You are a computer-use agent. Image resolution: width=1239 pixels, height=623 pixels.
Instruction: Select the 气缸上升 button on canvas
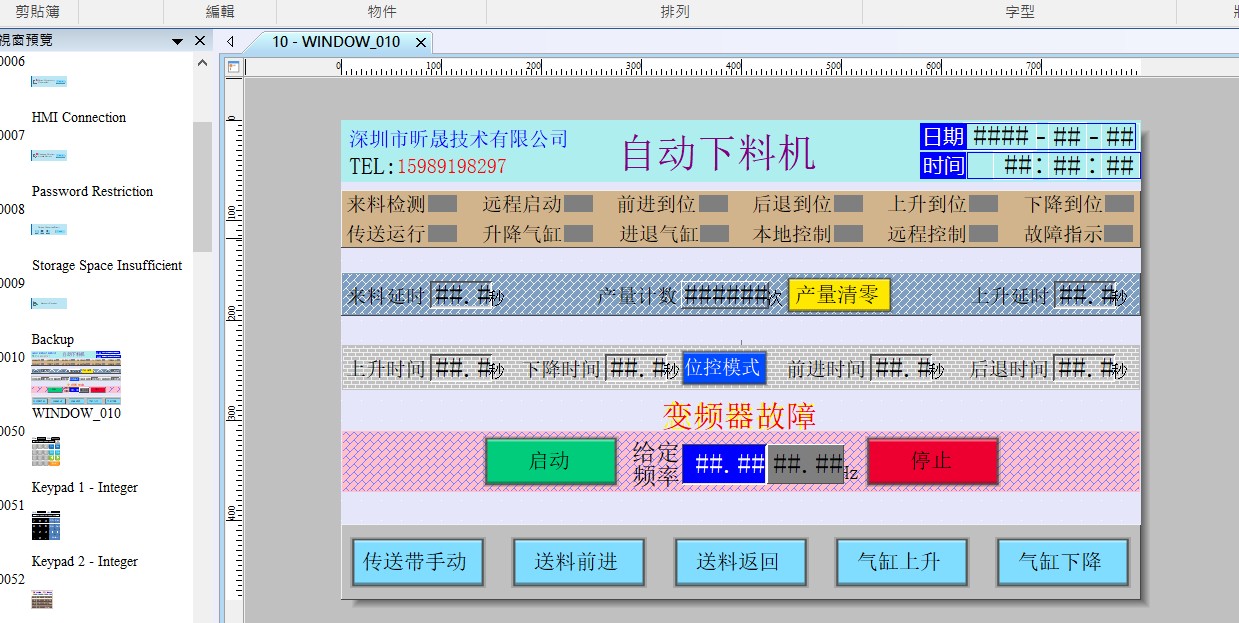(901, 562)
